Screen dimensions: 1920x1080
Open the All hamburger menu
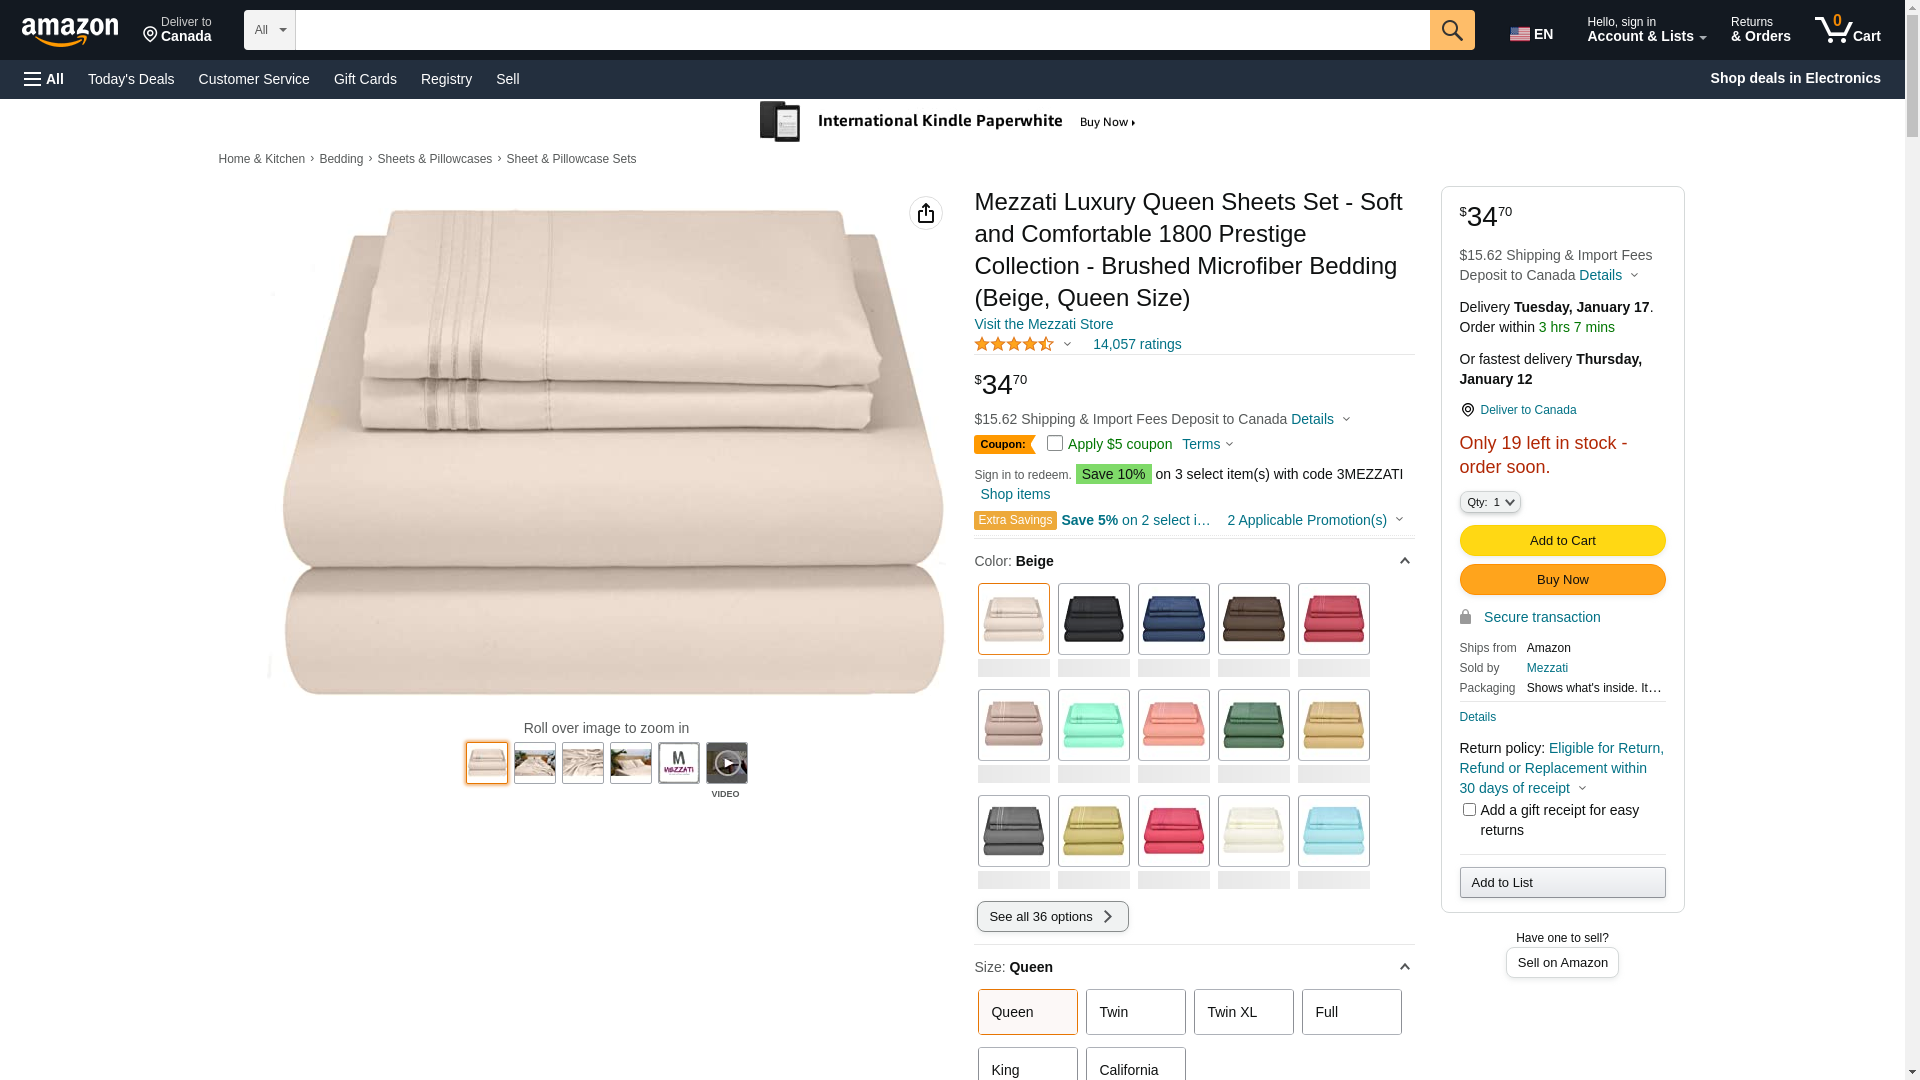(44, 79)
